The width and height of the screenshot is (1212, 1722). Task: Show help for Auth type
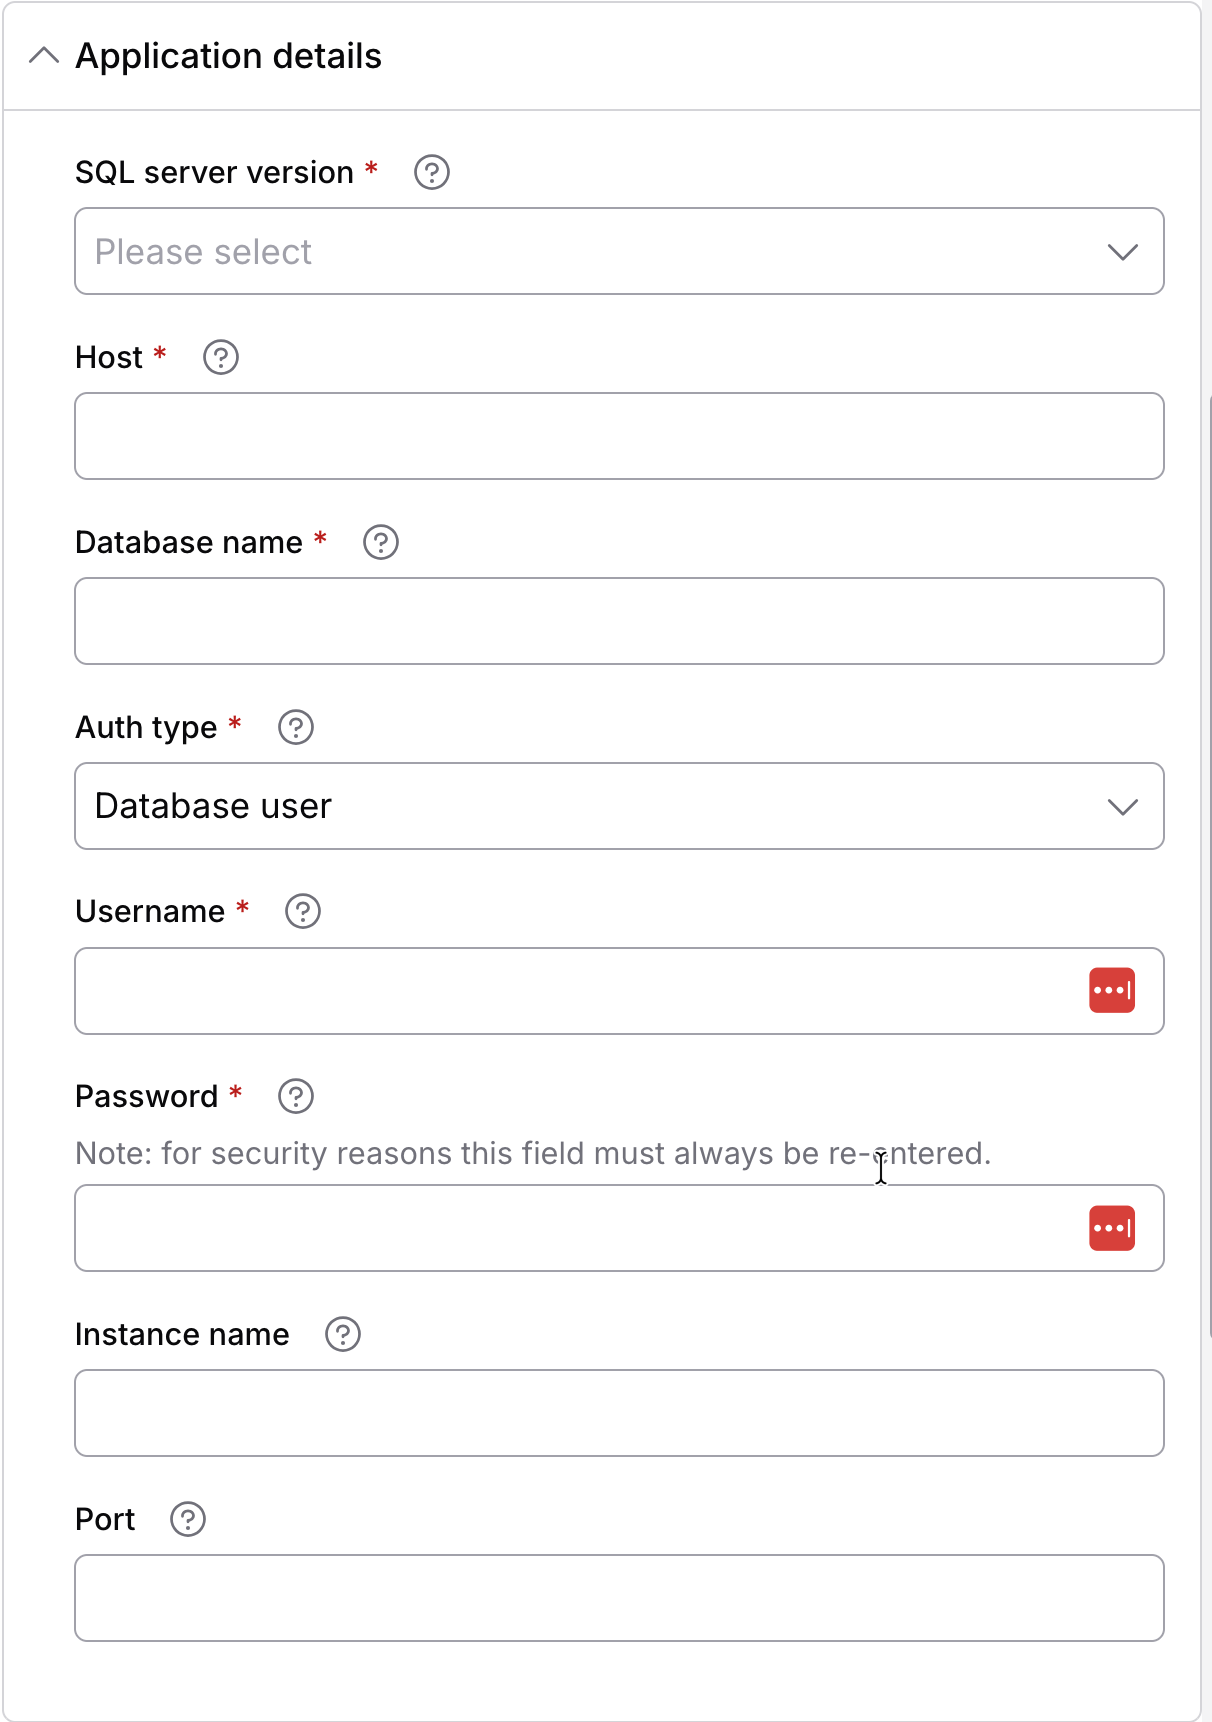pyautogui.click(x=295, y=727)
